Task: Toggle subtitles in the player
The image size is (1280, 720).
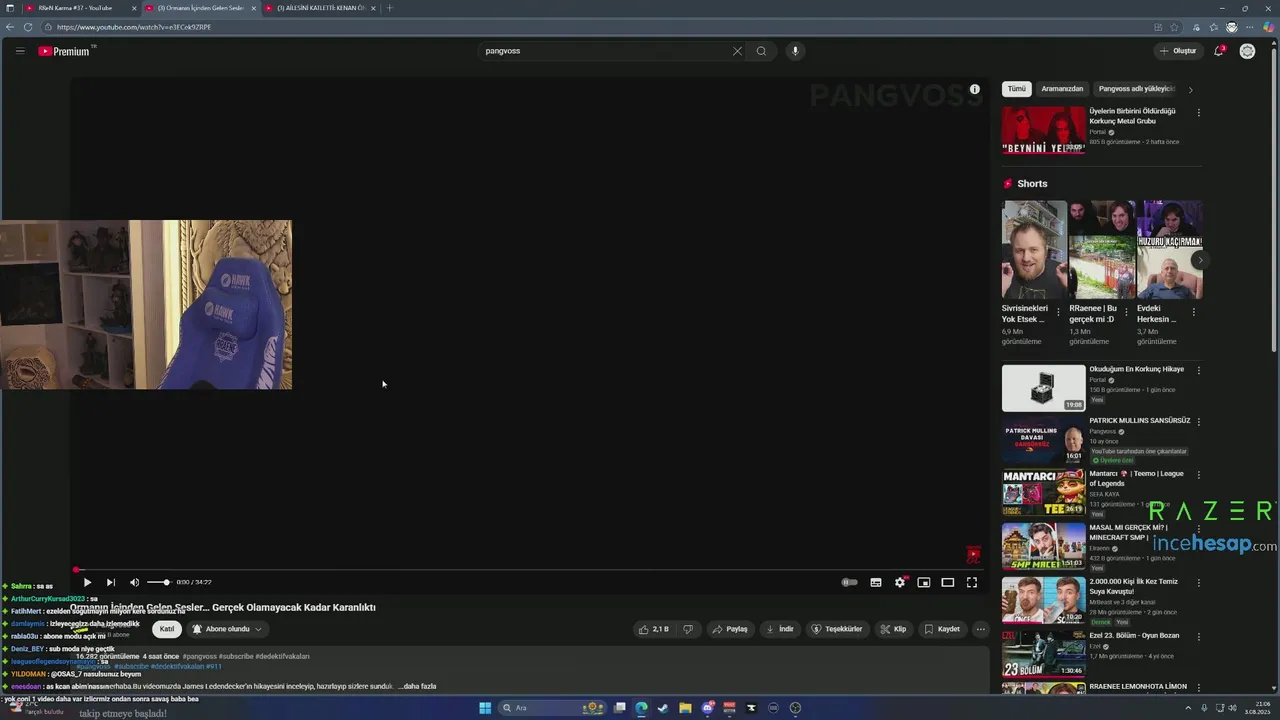Action: tap(876, 582)
